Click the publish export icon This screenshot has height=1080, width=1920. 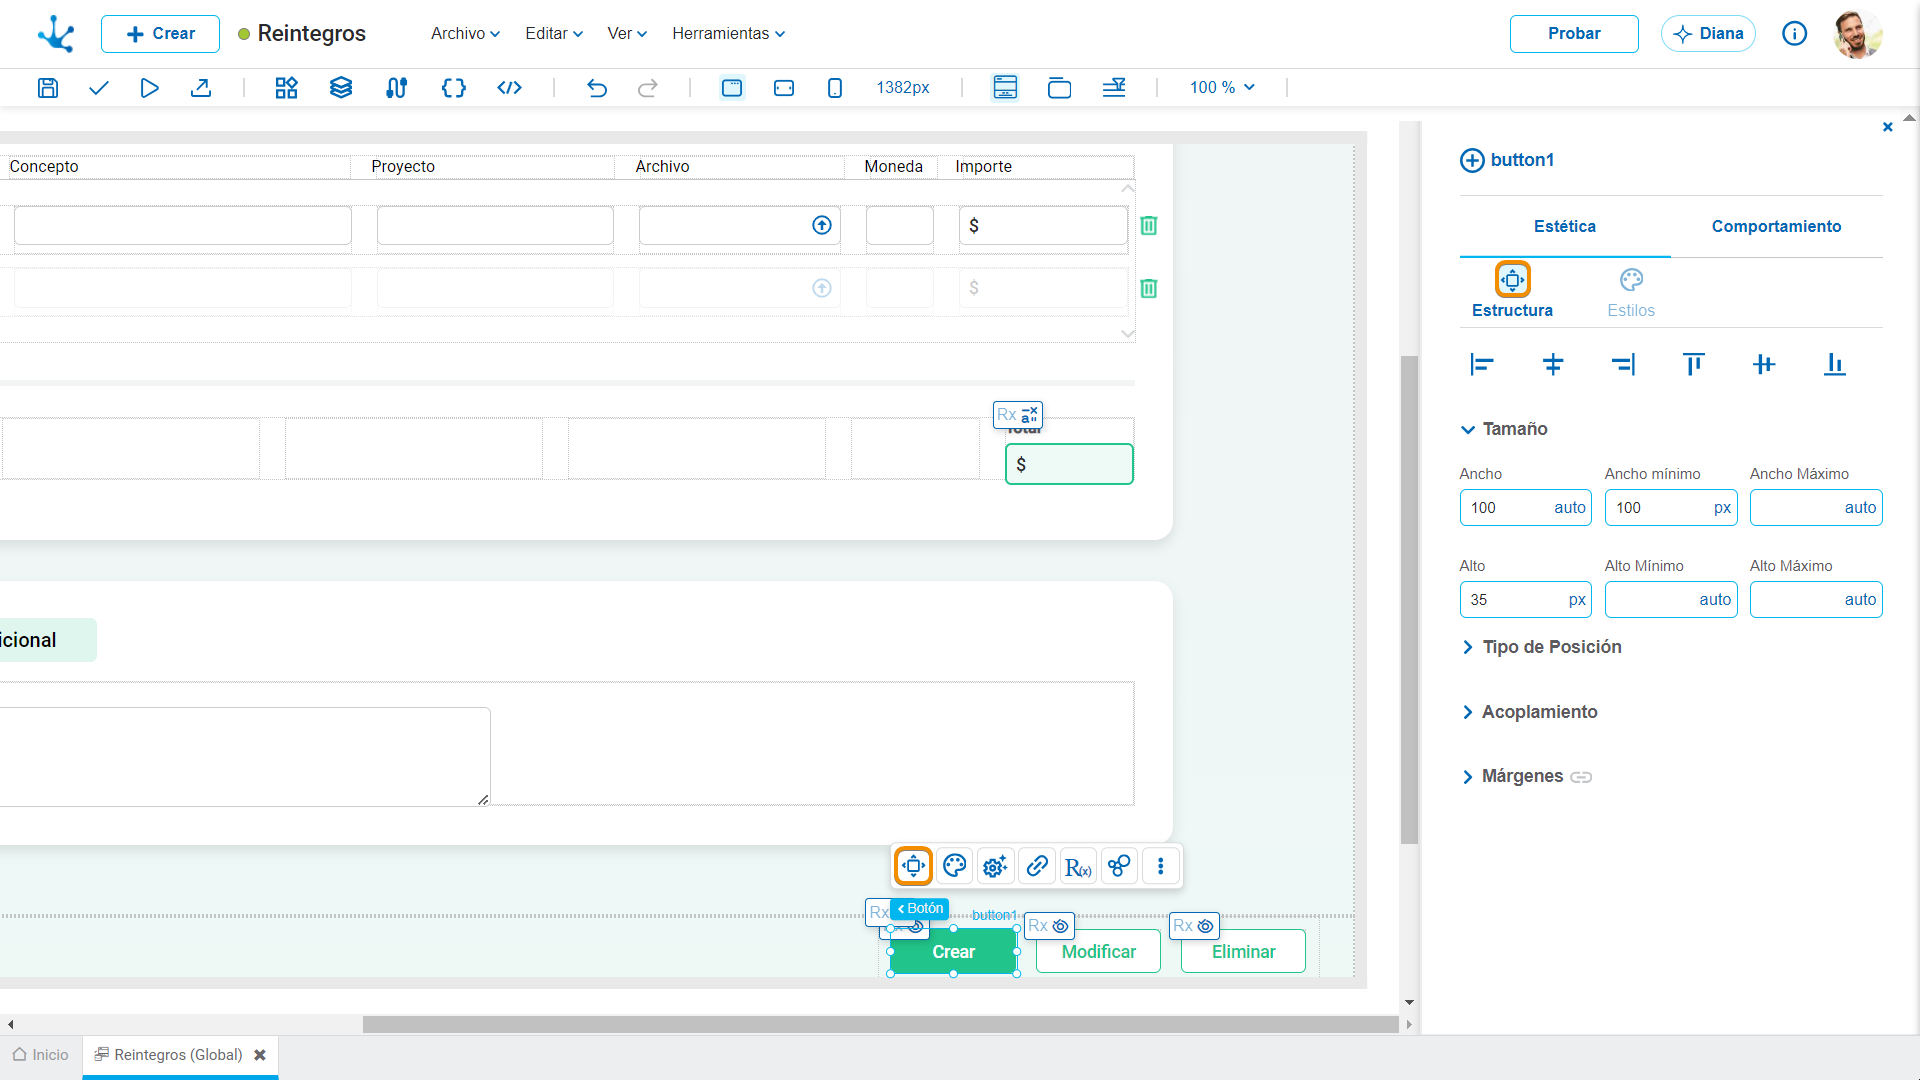(201, 88)
